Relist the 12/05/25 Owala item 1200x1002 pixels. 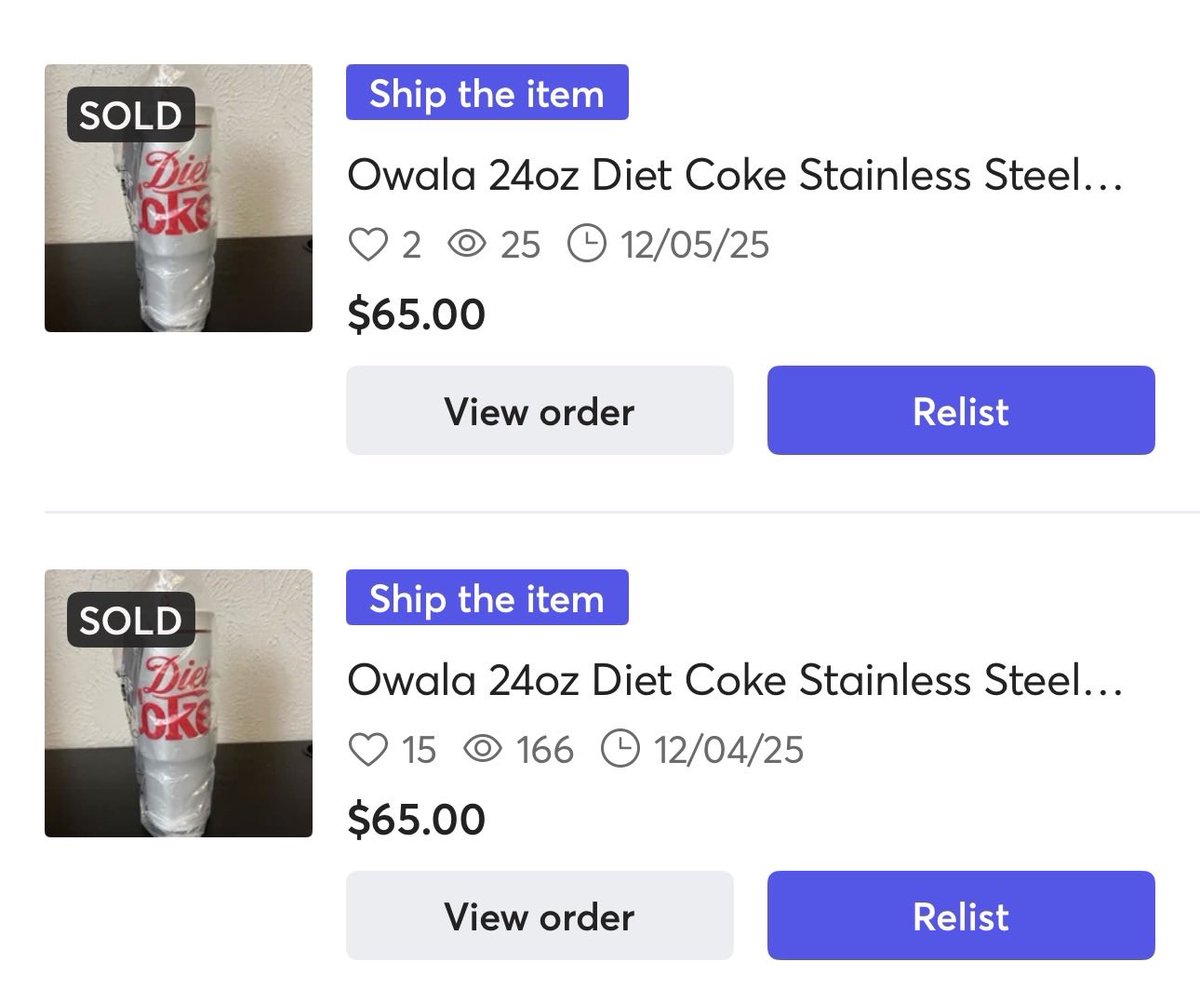(960, 411)
